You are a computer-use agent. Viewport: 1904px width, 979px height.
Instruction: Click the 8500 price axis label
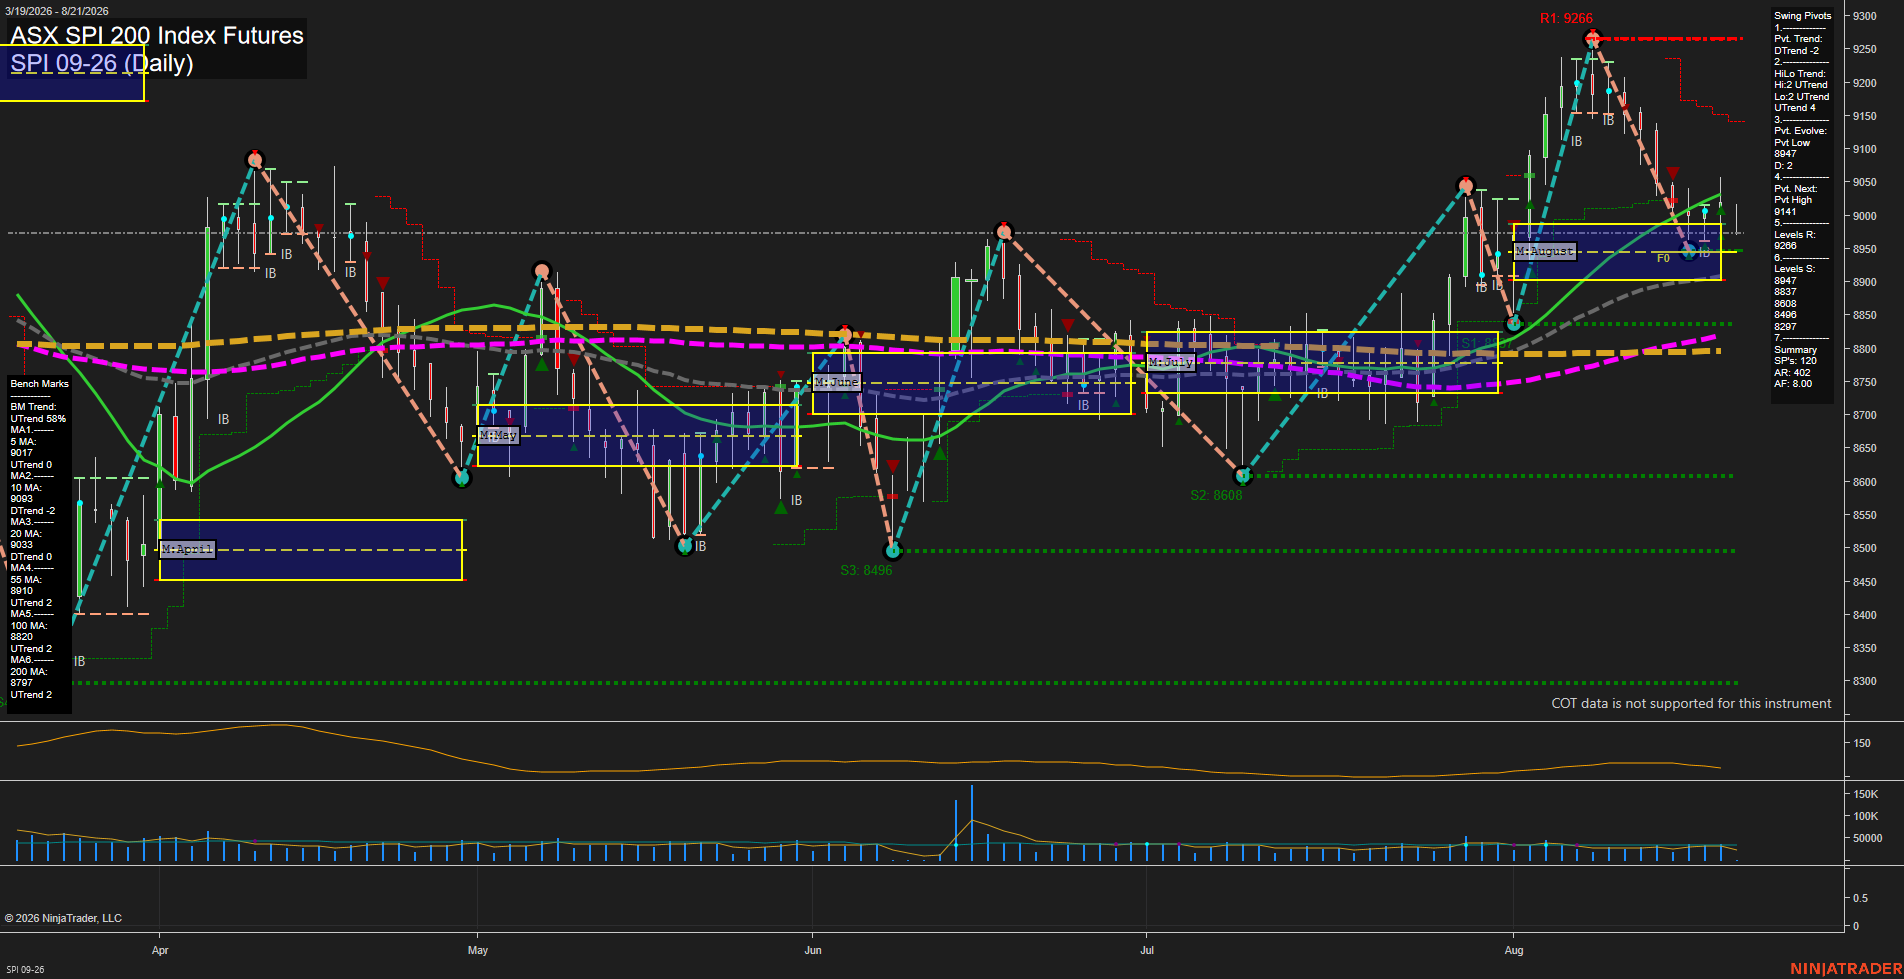(x=1864, y=548)
